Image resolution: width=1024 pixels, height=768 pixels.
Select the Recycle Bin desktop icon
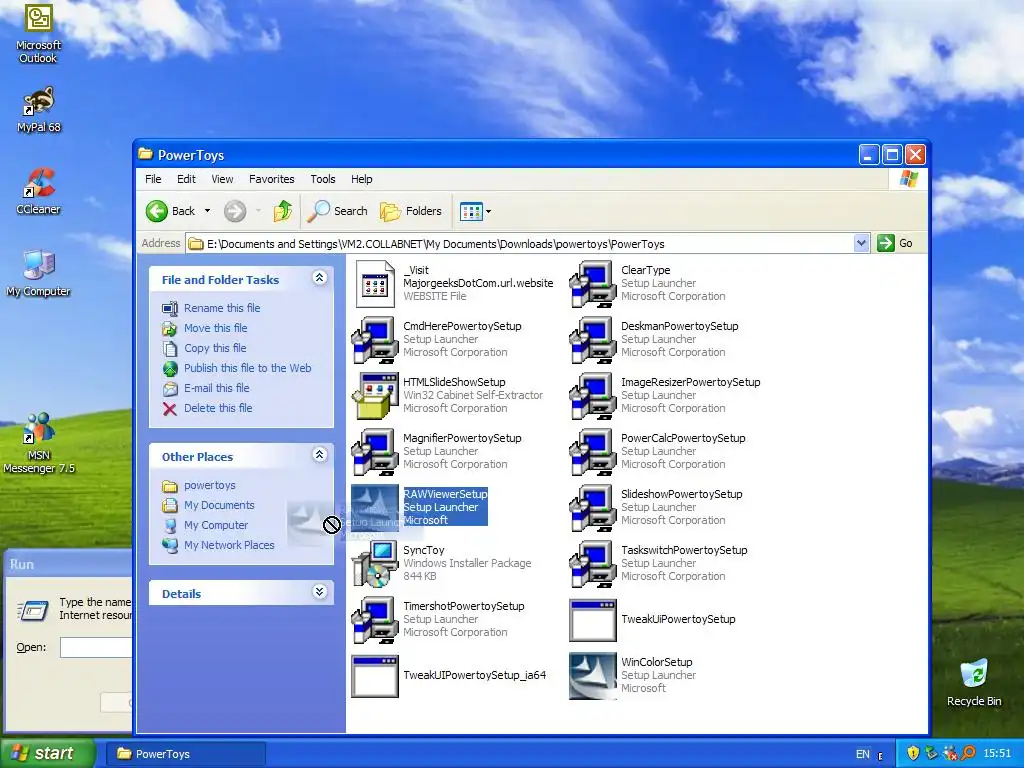point(974,682)
